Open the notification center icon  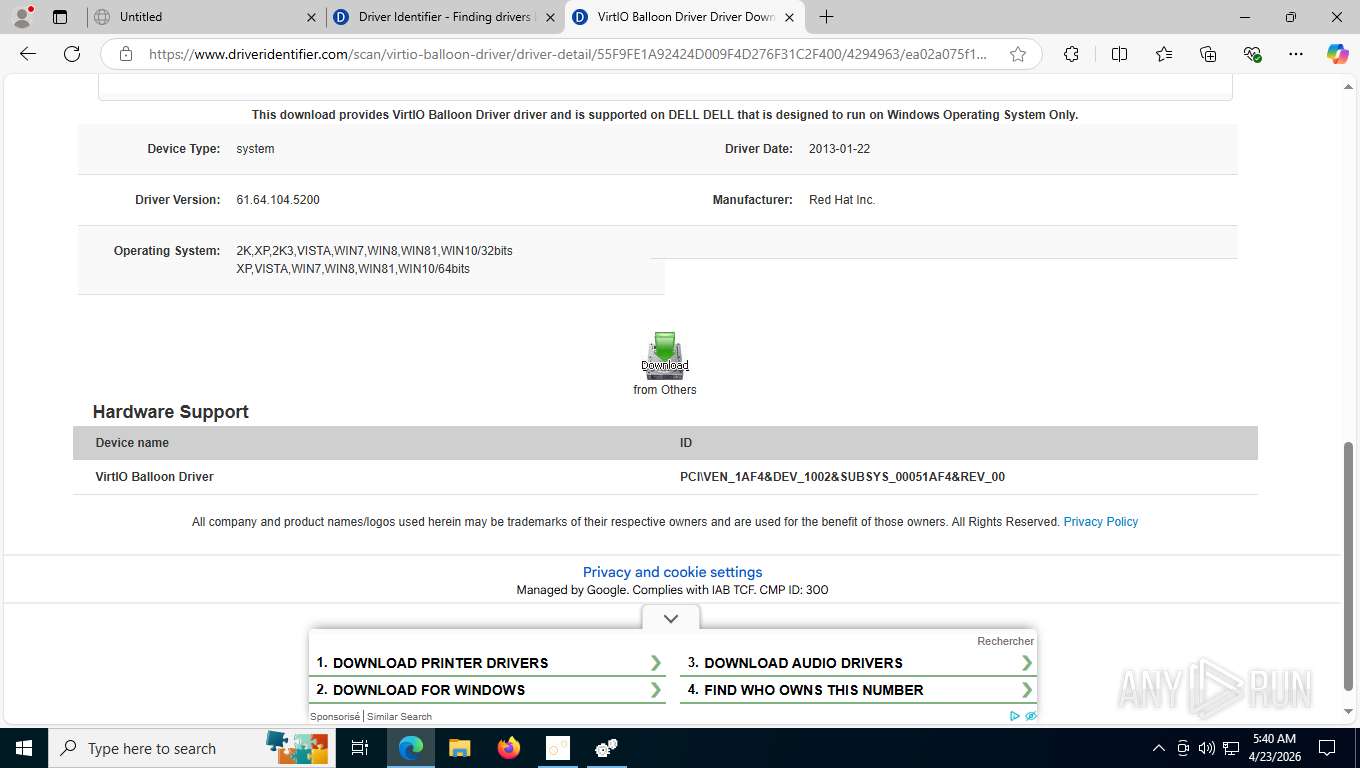(1327, 748)
